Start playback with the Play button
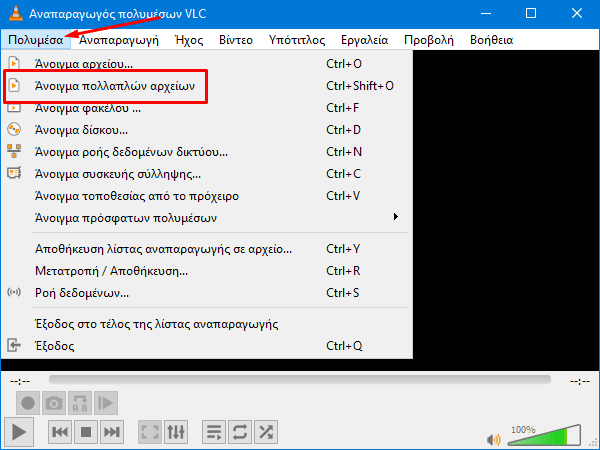600x450 pixels. (x=19, y=432)
